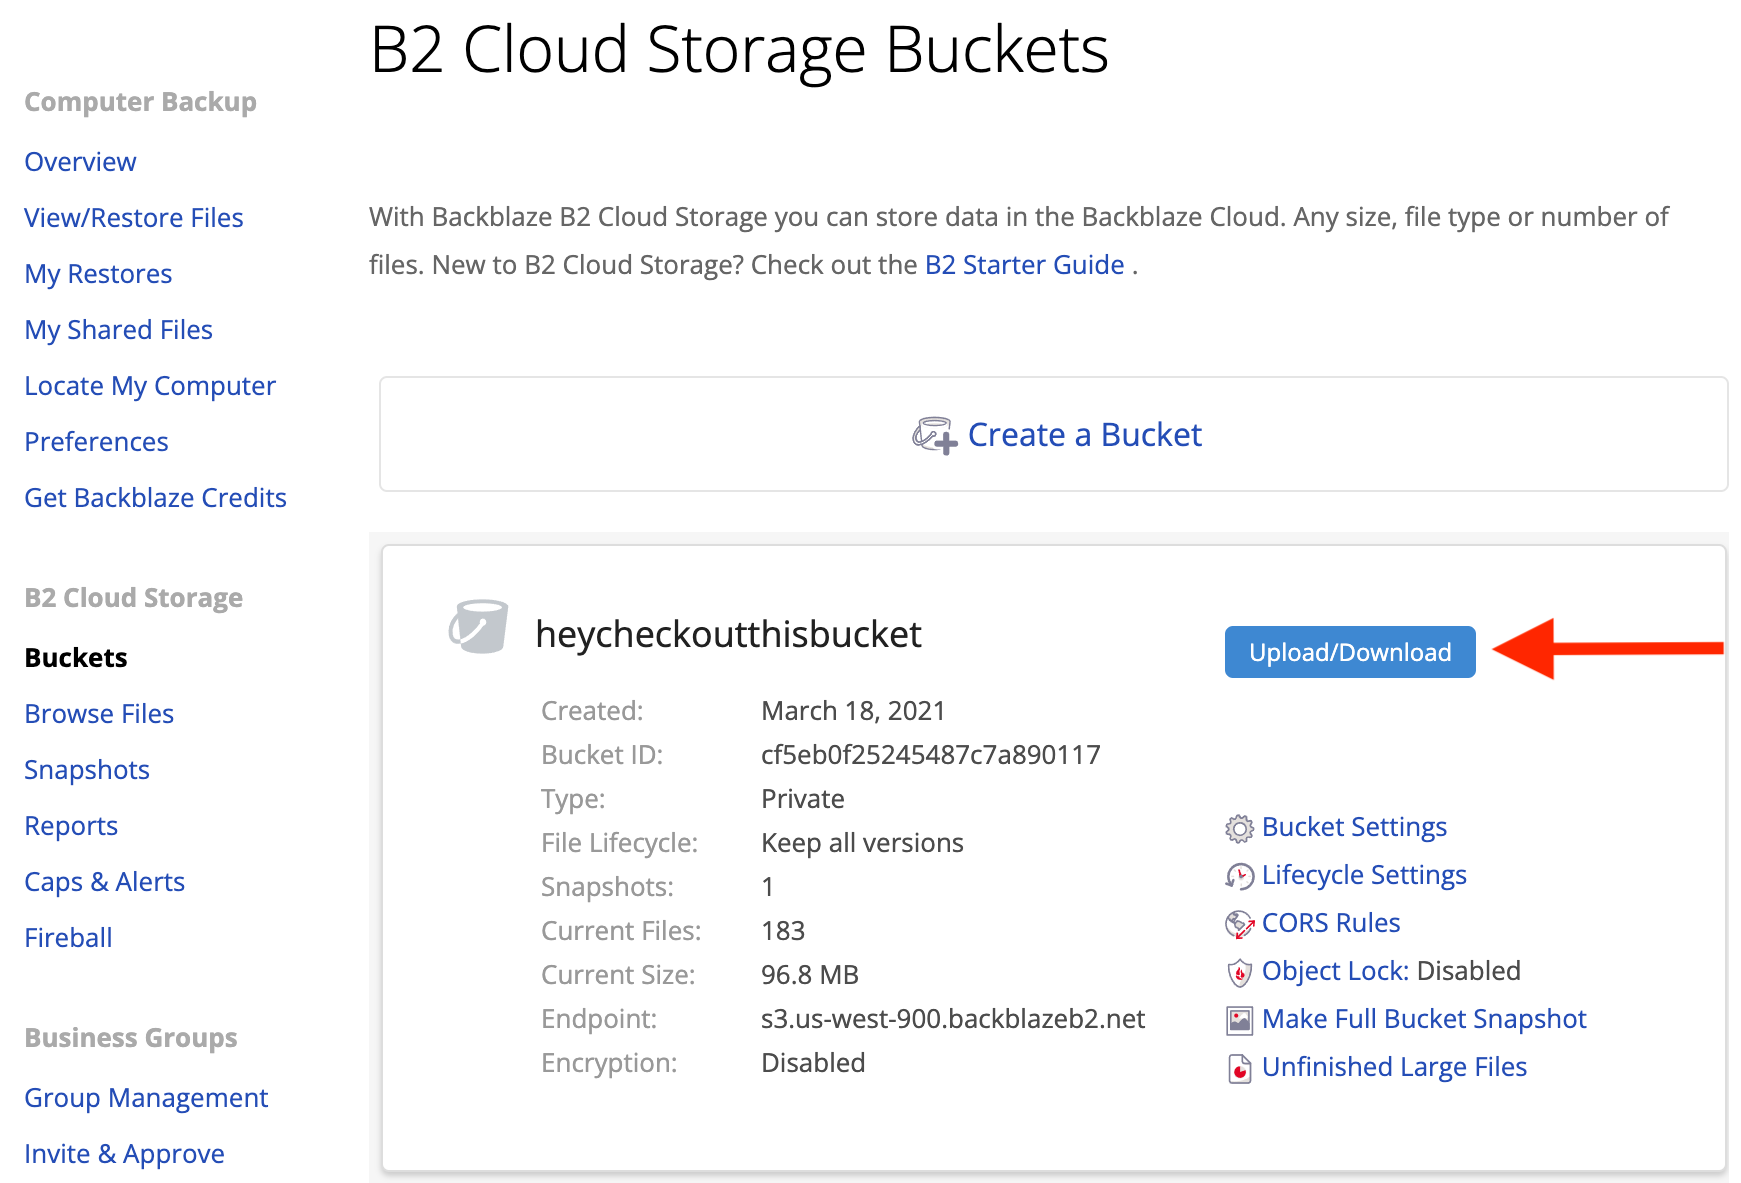Open Lifecycle Settings

point(1364,875)
